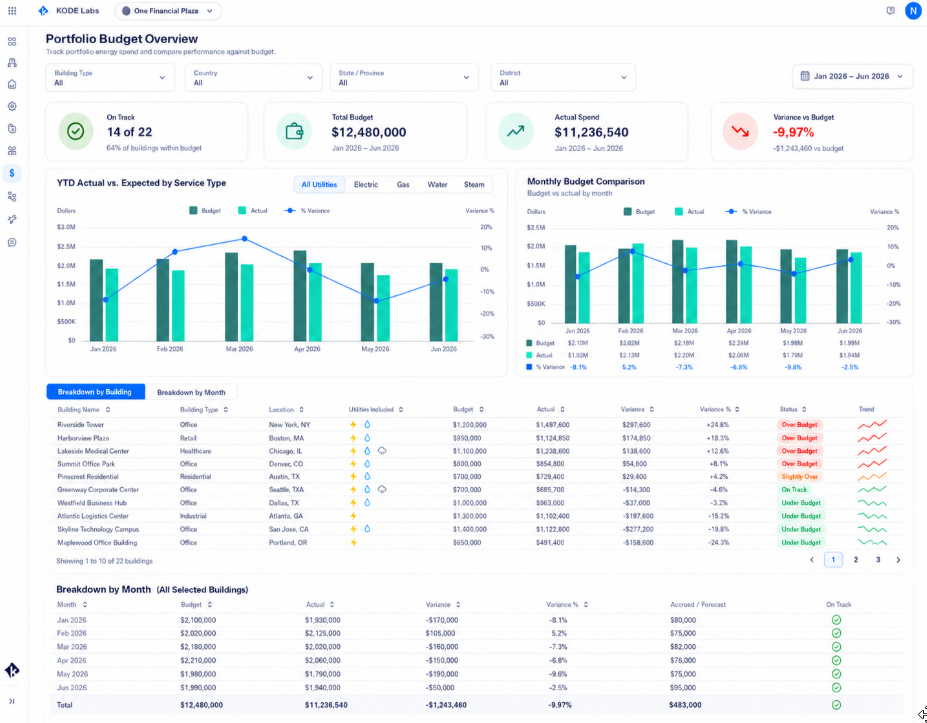927x723 pixels.
Task: Open the dashboard widgets sidebar icon
Action: click(12, 151)
